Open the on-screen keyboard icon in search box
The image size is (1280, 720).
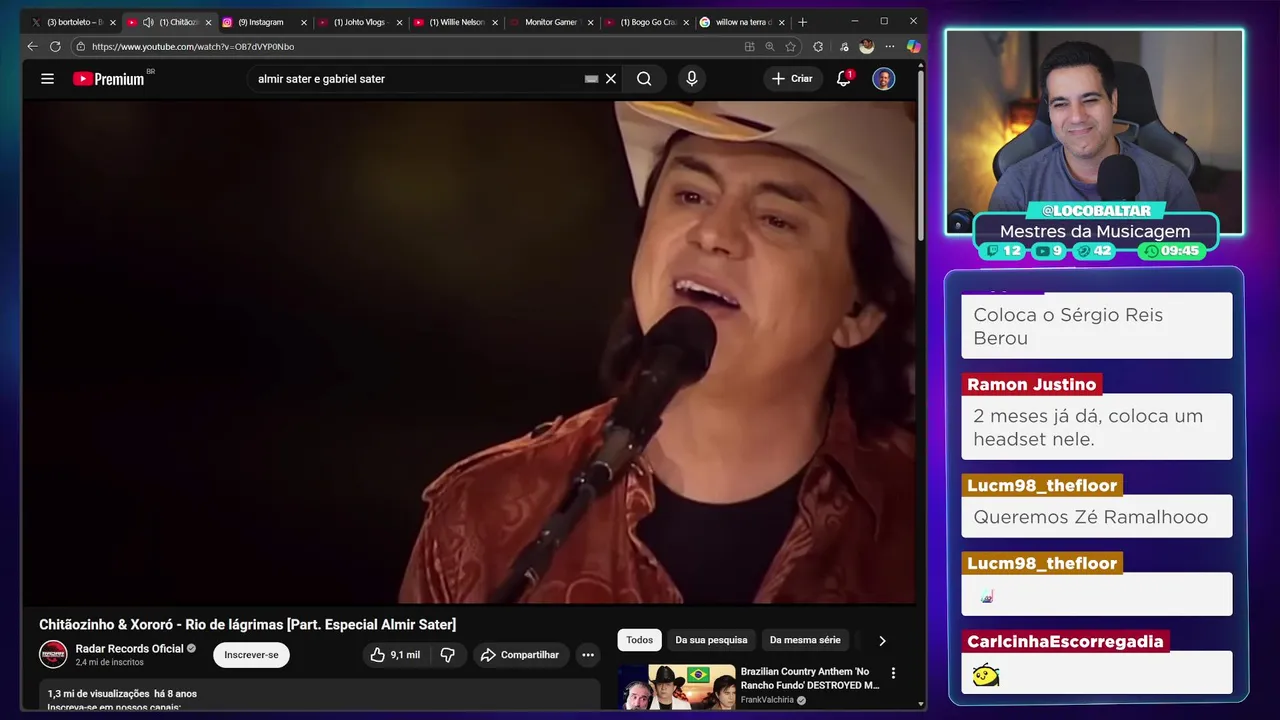591,79
